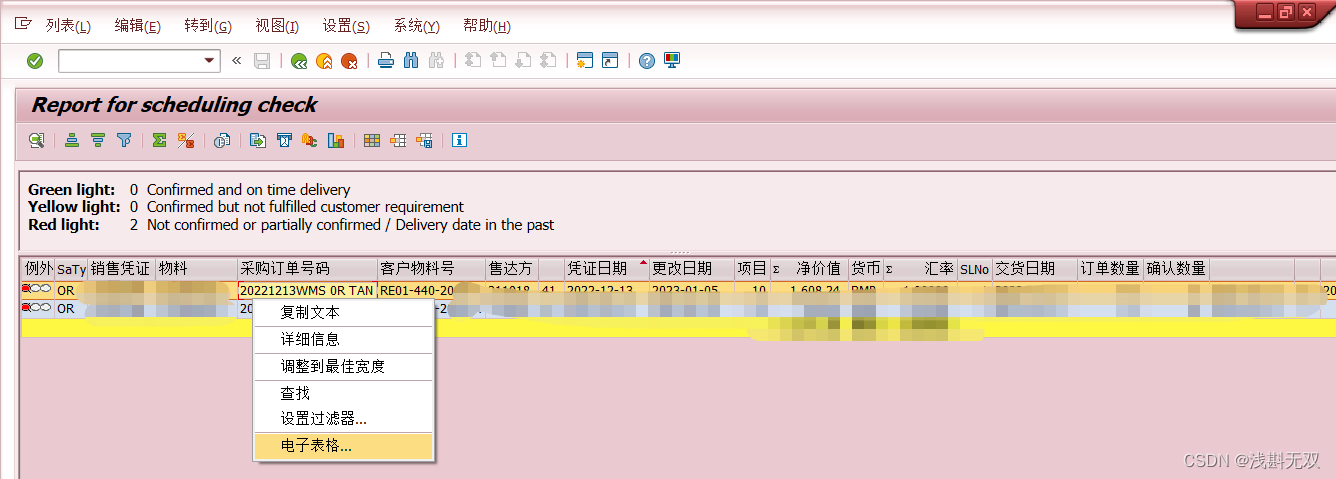Screen dimensions: 1336x479
Task: Click the Word Processing export icon
Action: tap(284, 141)
